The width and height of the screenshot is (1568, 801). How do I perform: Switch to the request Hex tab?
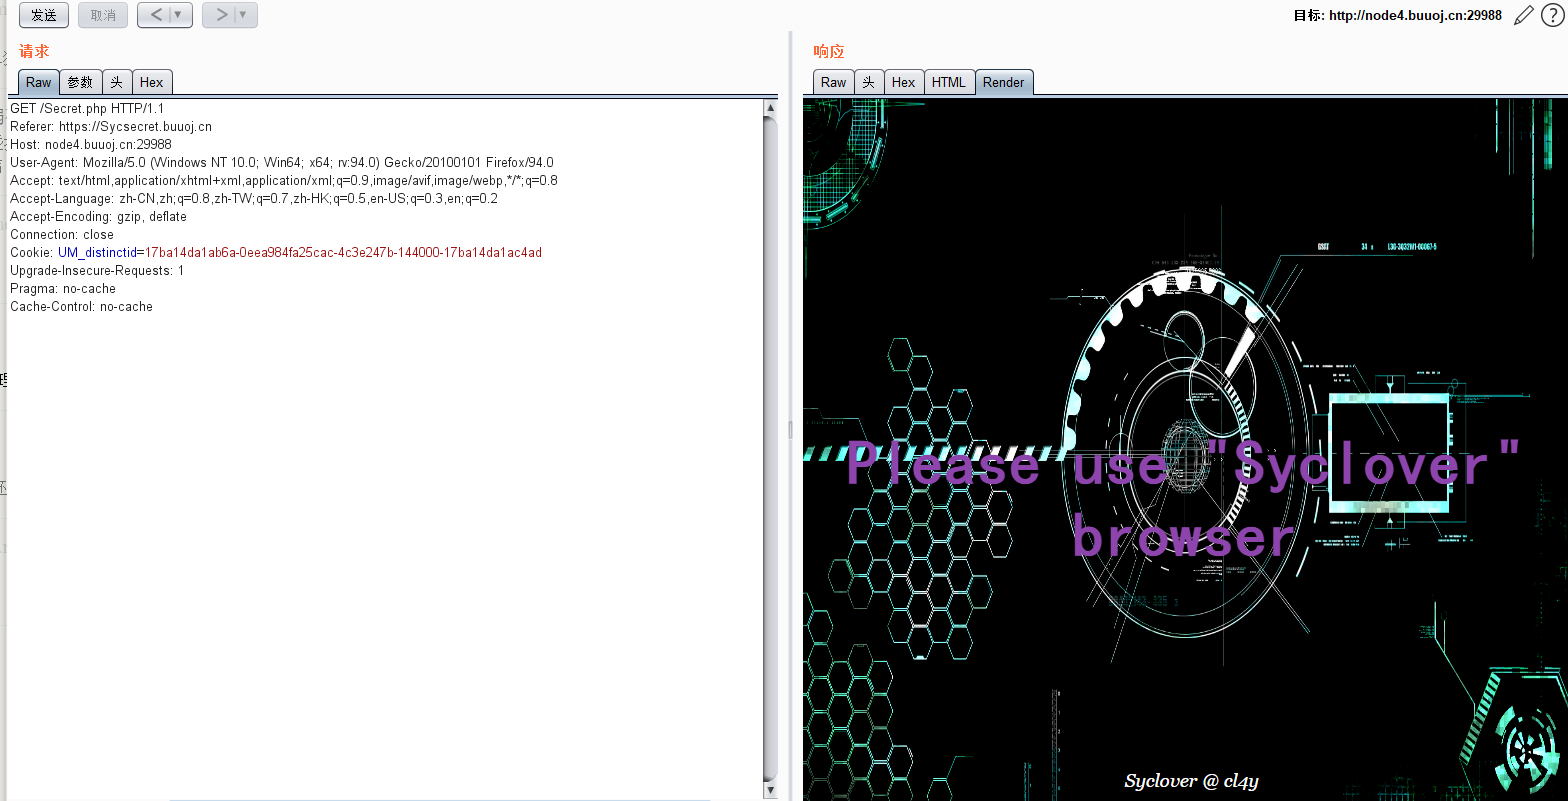point(152,82)
